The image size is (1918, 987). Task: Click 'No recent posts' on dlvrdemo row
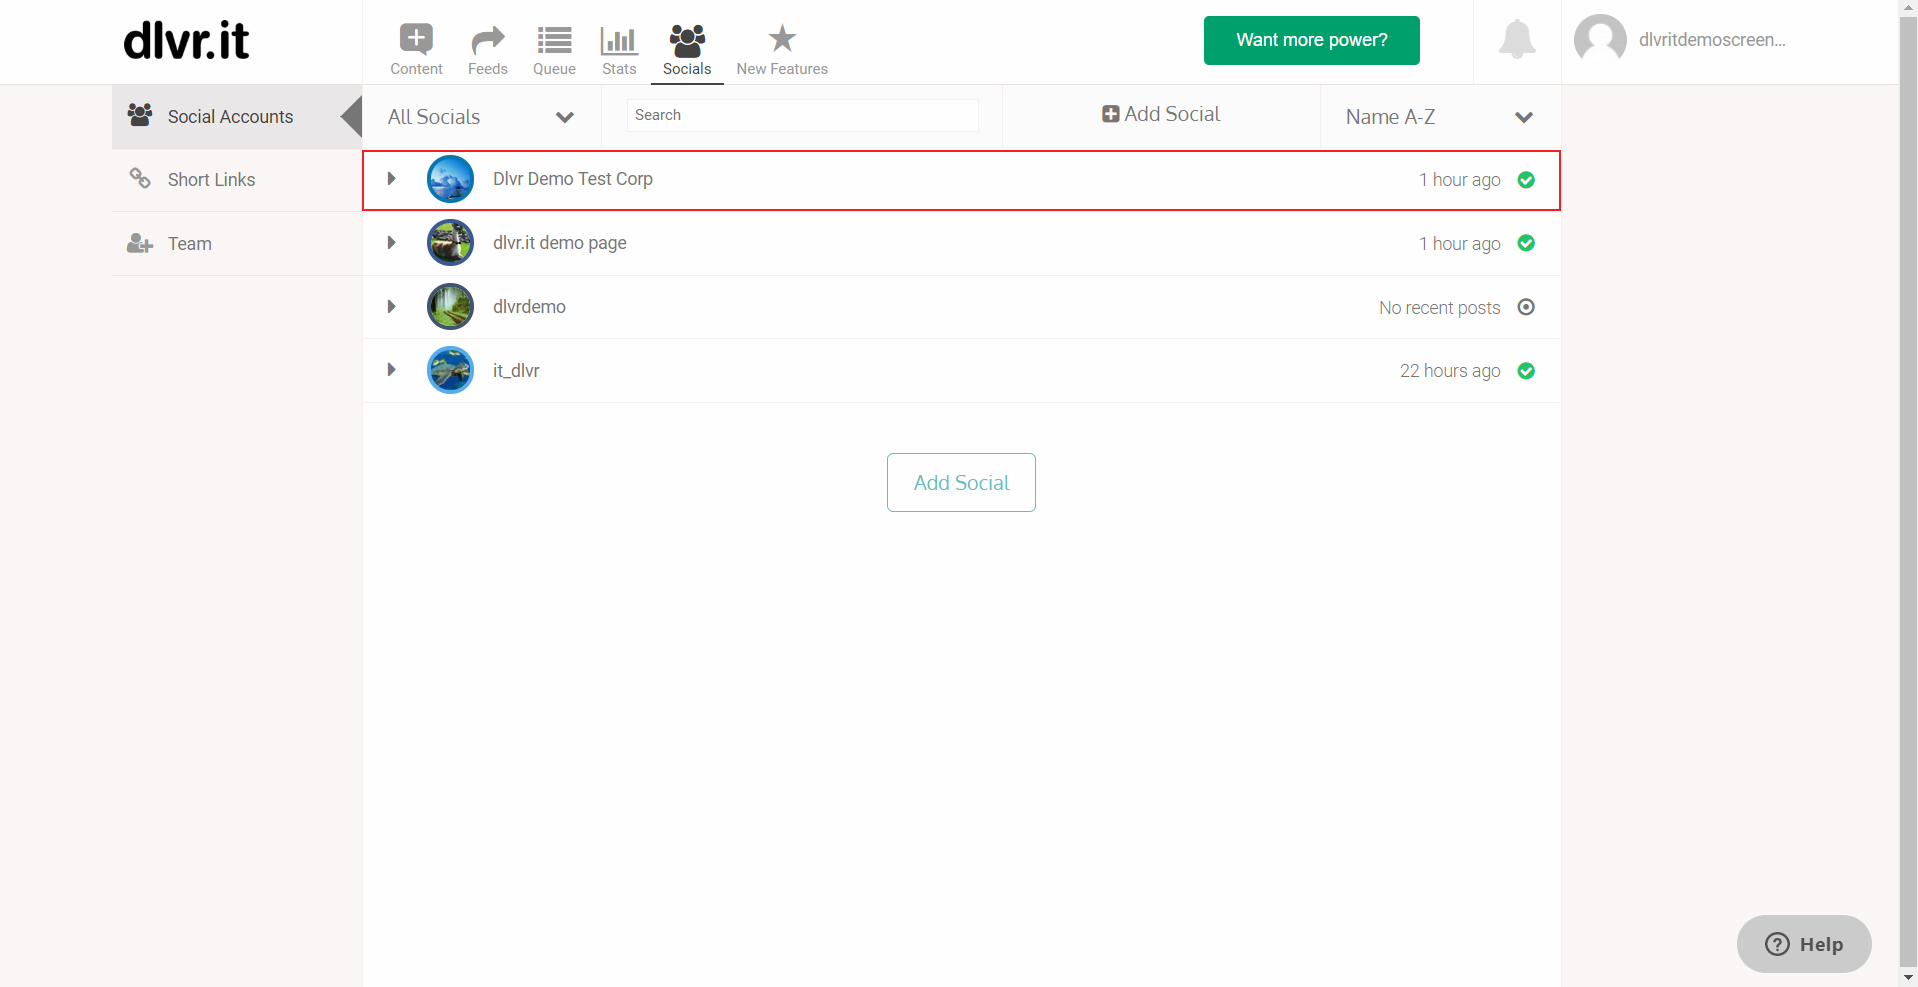click(x=1439, y=308)
